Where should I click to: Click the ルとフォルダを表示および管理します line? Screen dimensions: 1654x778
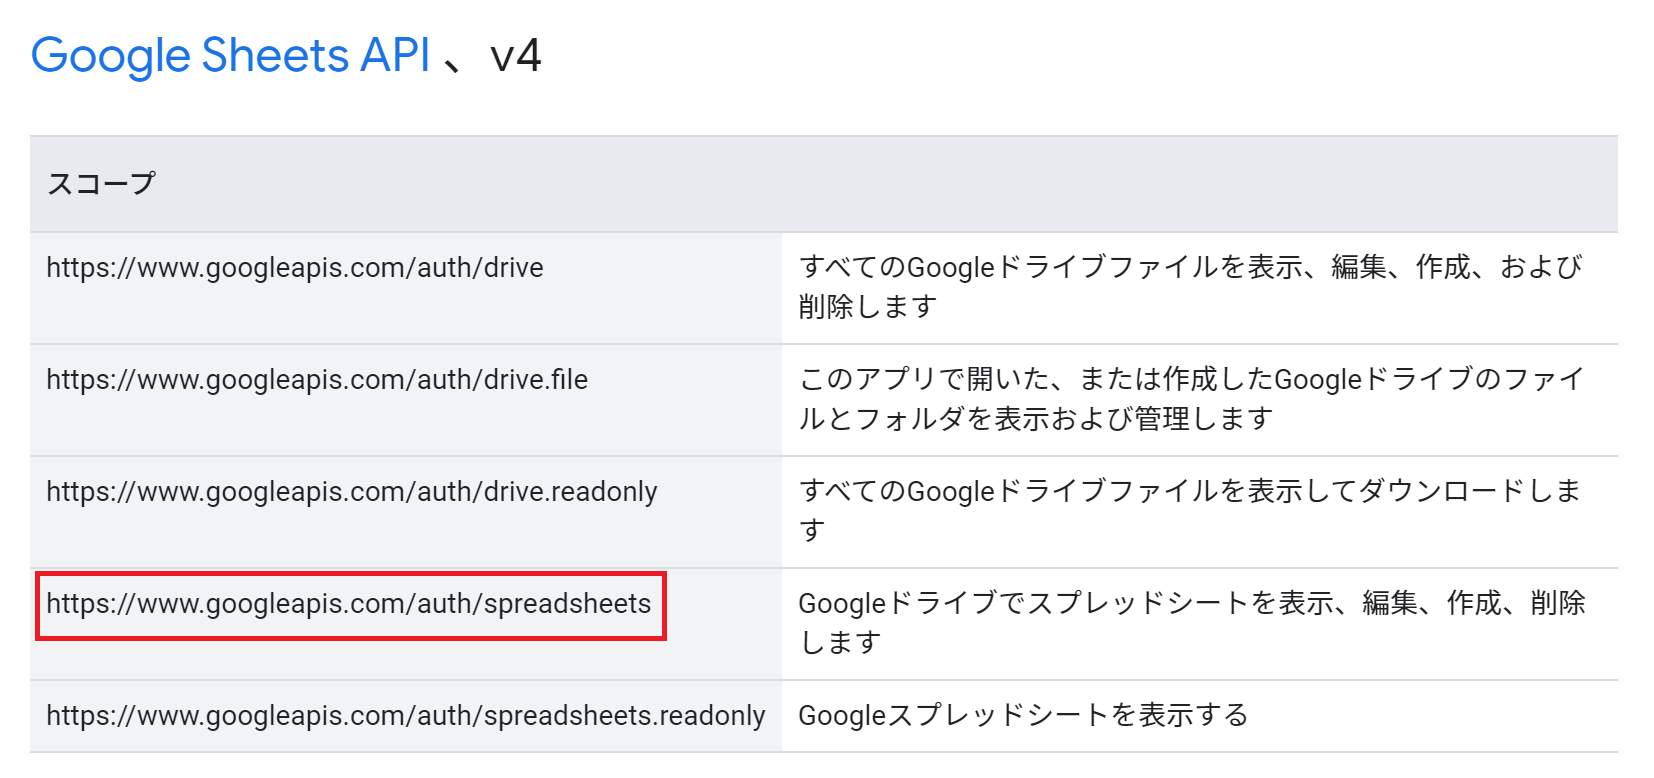point(1035,418)
